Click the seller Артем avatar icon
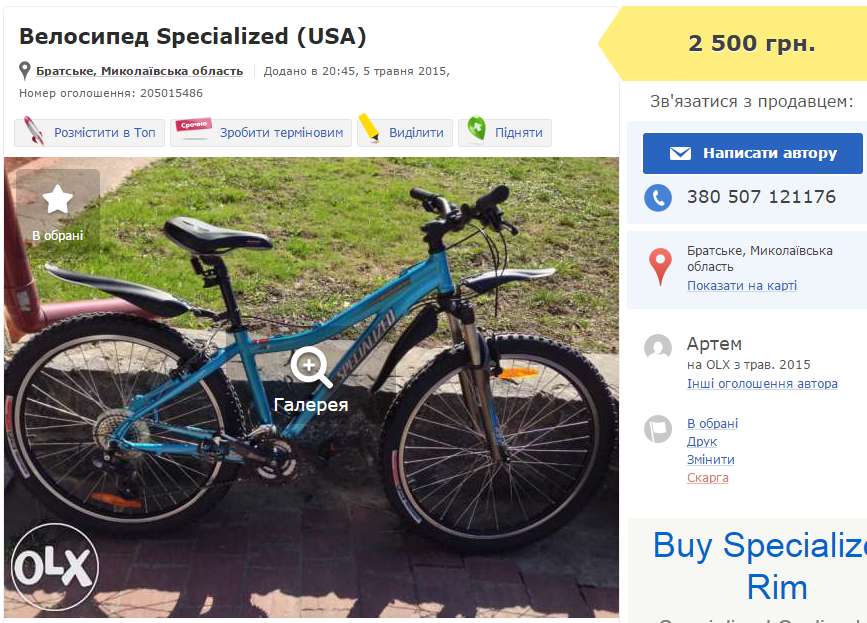This screenshot has width=867, height=623. tap(658, 348)
